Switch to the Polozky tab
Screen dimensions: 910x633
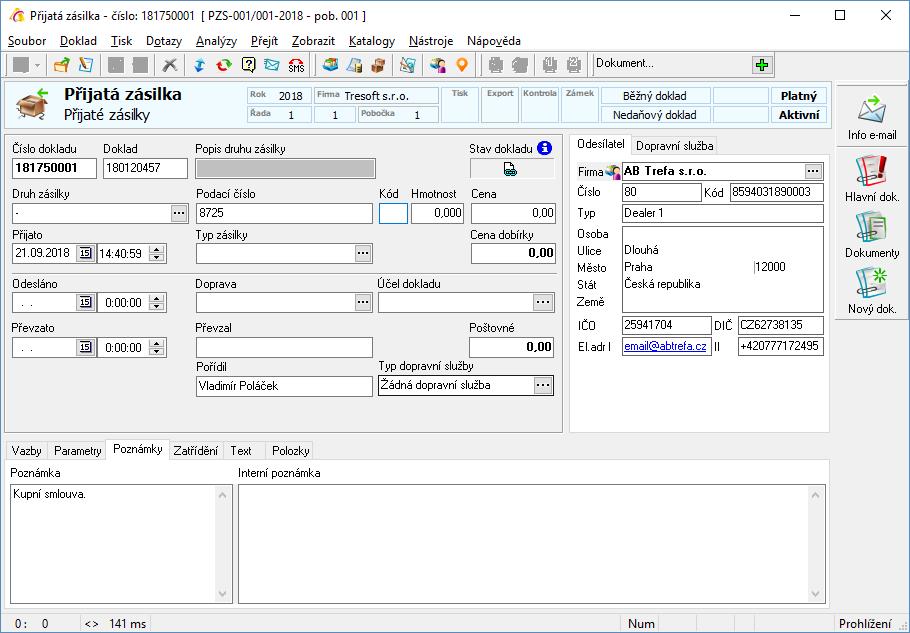[x=291, y=451]
